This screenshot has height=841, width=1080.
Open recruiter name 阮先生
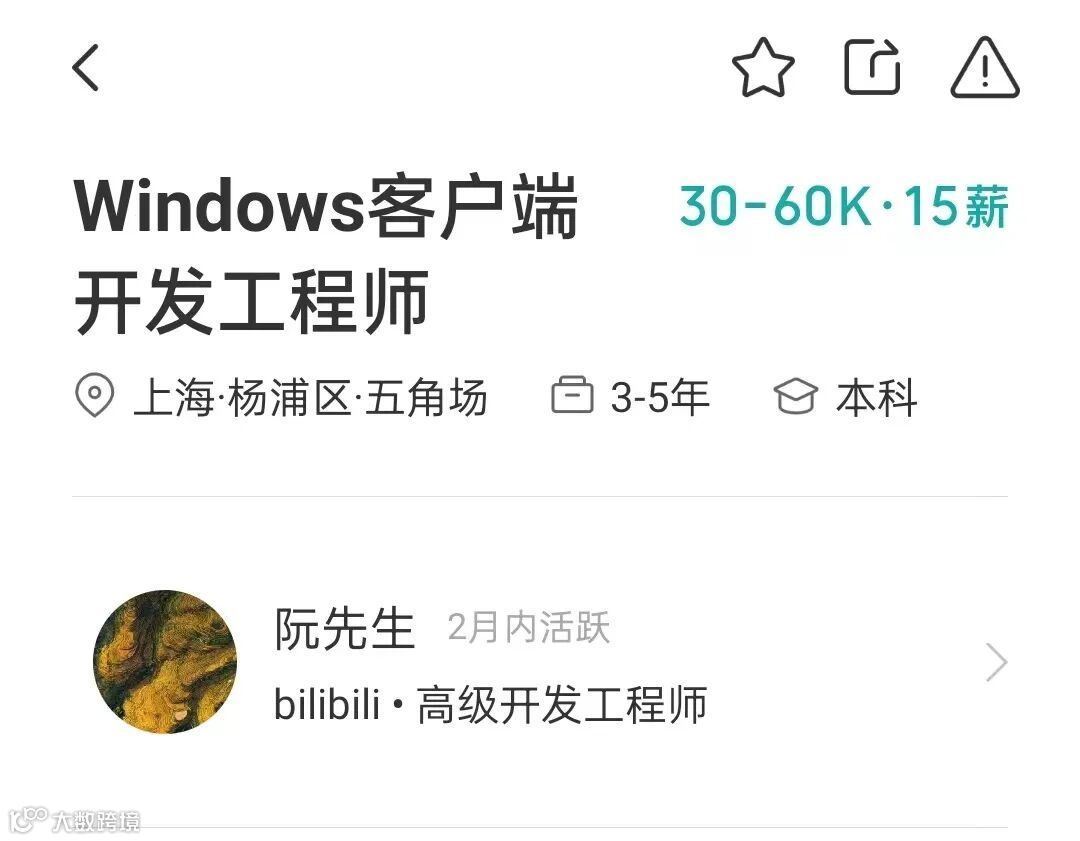click(x=344, y=628)
